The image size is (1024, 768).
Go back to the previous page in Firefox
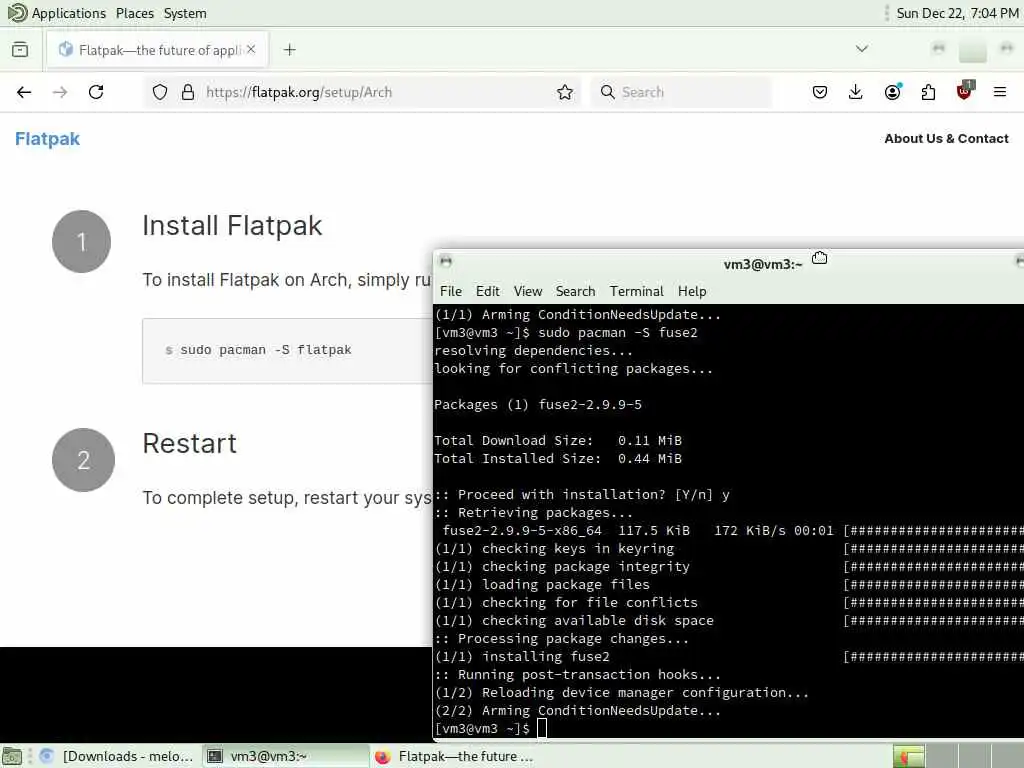coord(24,92)
